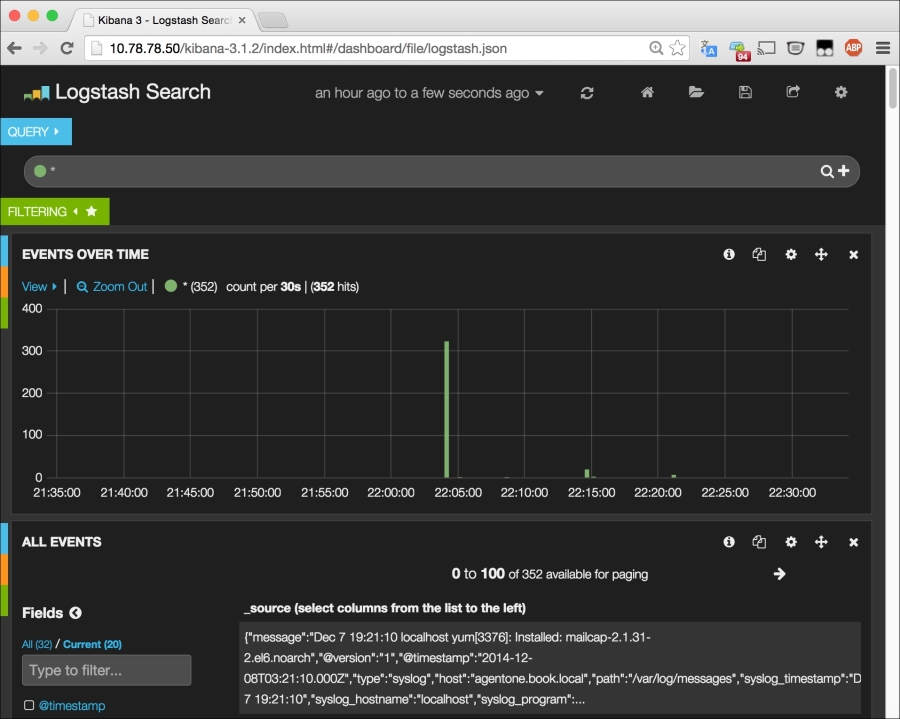Click the Type to filter input field
This screenshot has width=900, height=719.
pos(106,670)
